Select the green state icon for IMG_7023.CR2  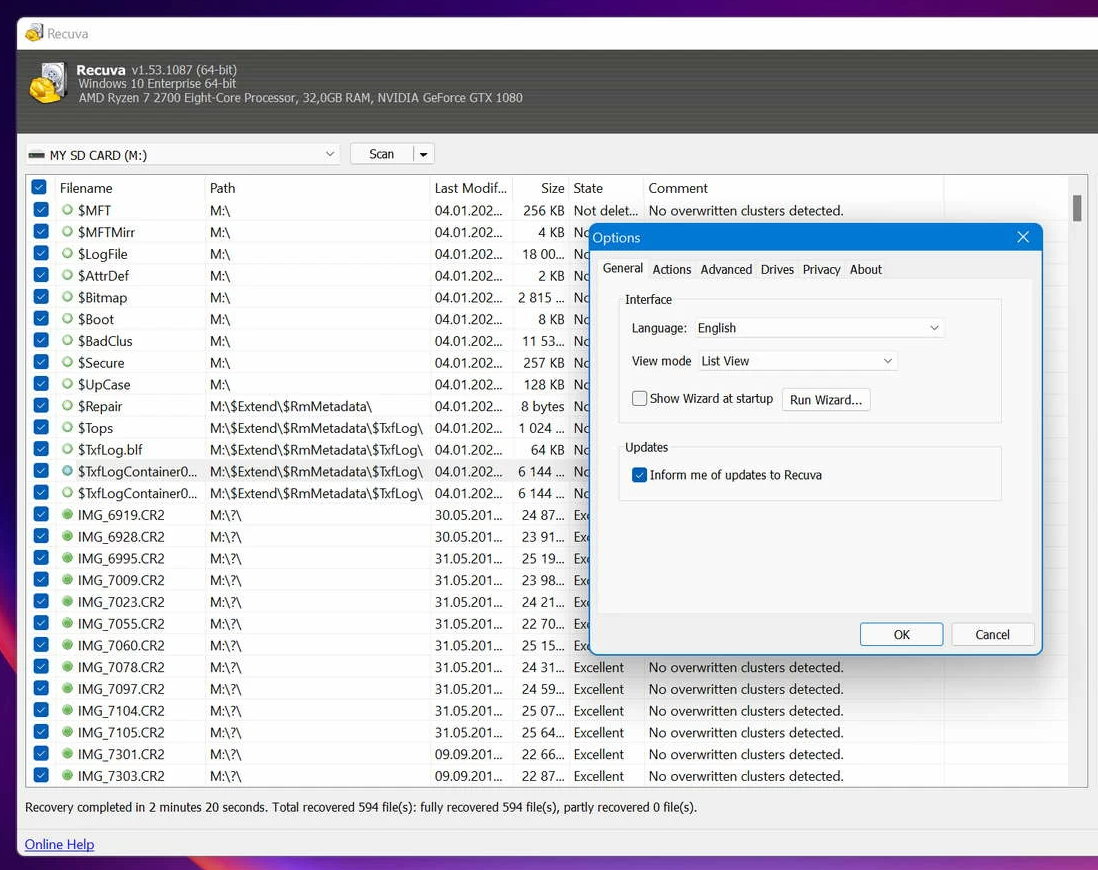(x=67, y=601)
